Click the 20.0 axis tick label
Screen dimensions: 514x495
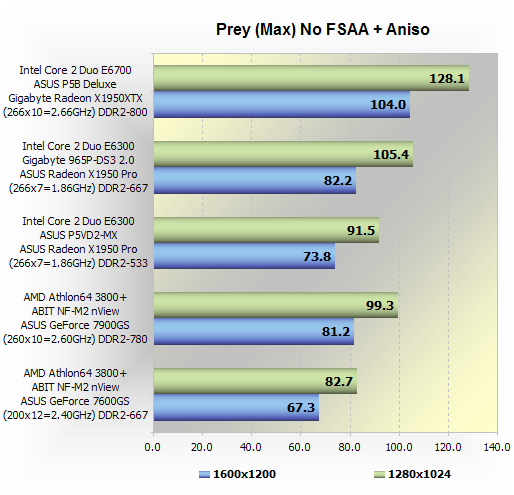click(202, 447)
